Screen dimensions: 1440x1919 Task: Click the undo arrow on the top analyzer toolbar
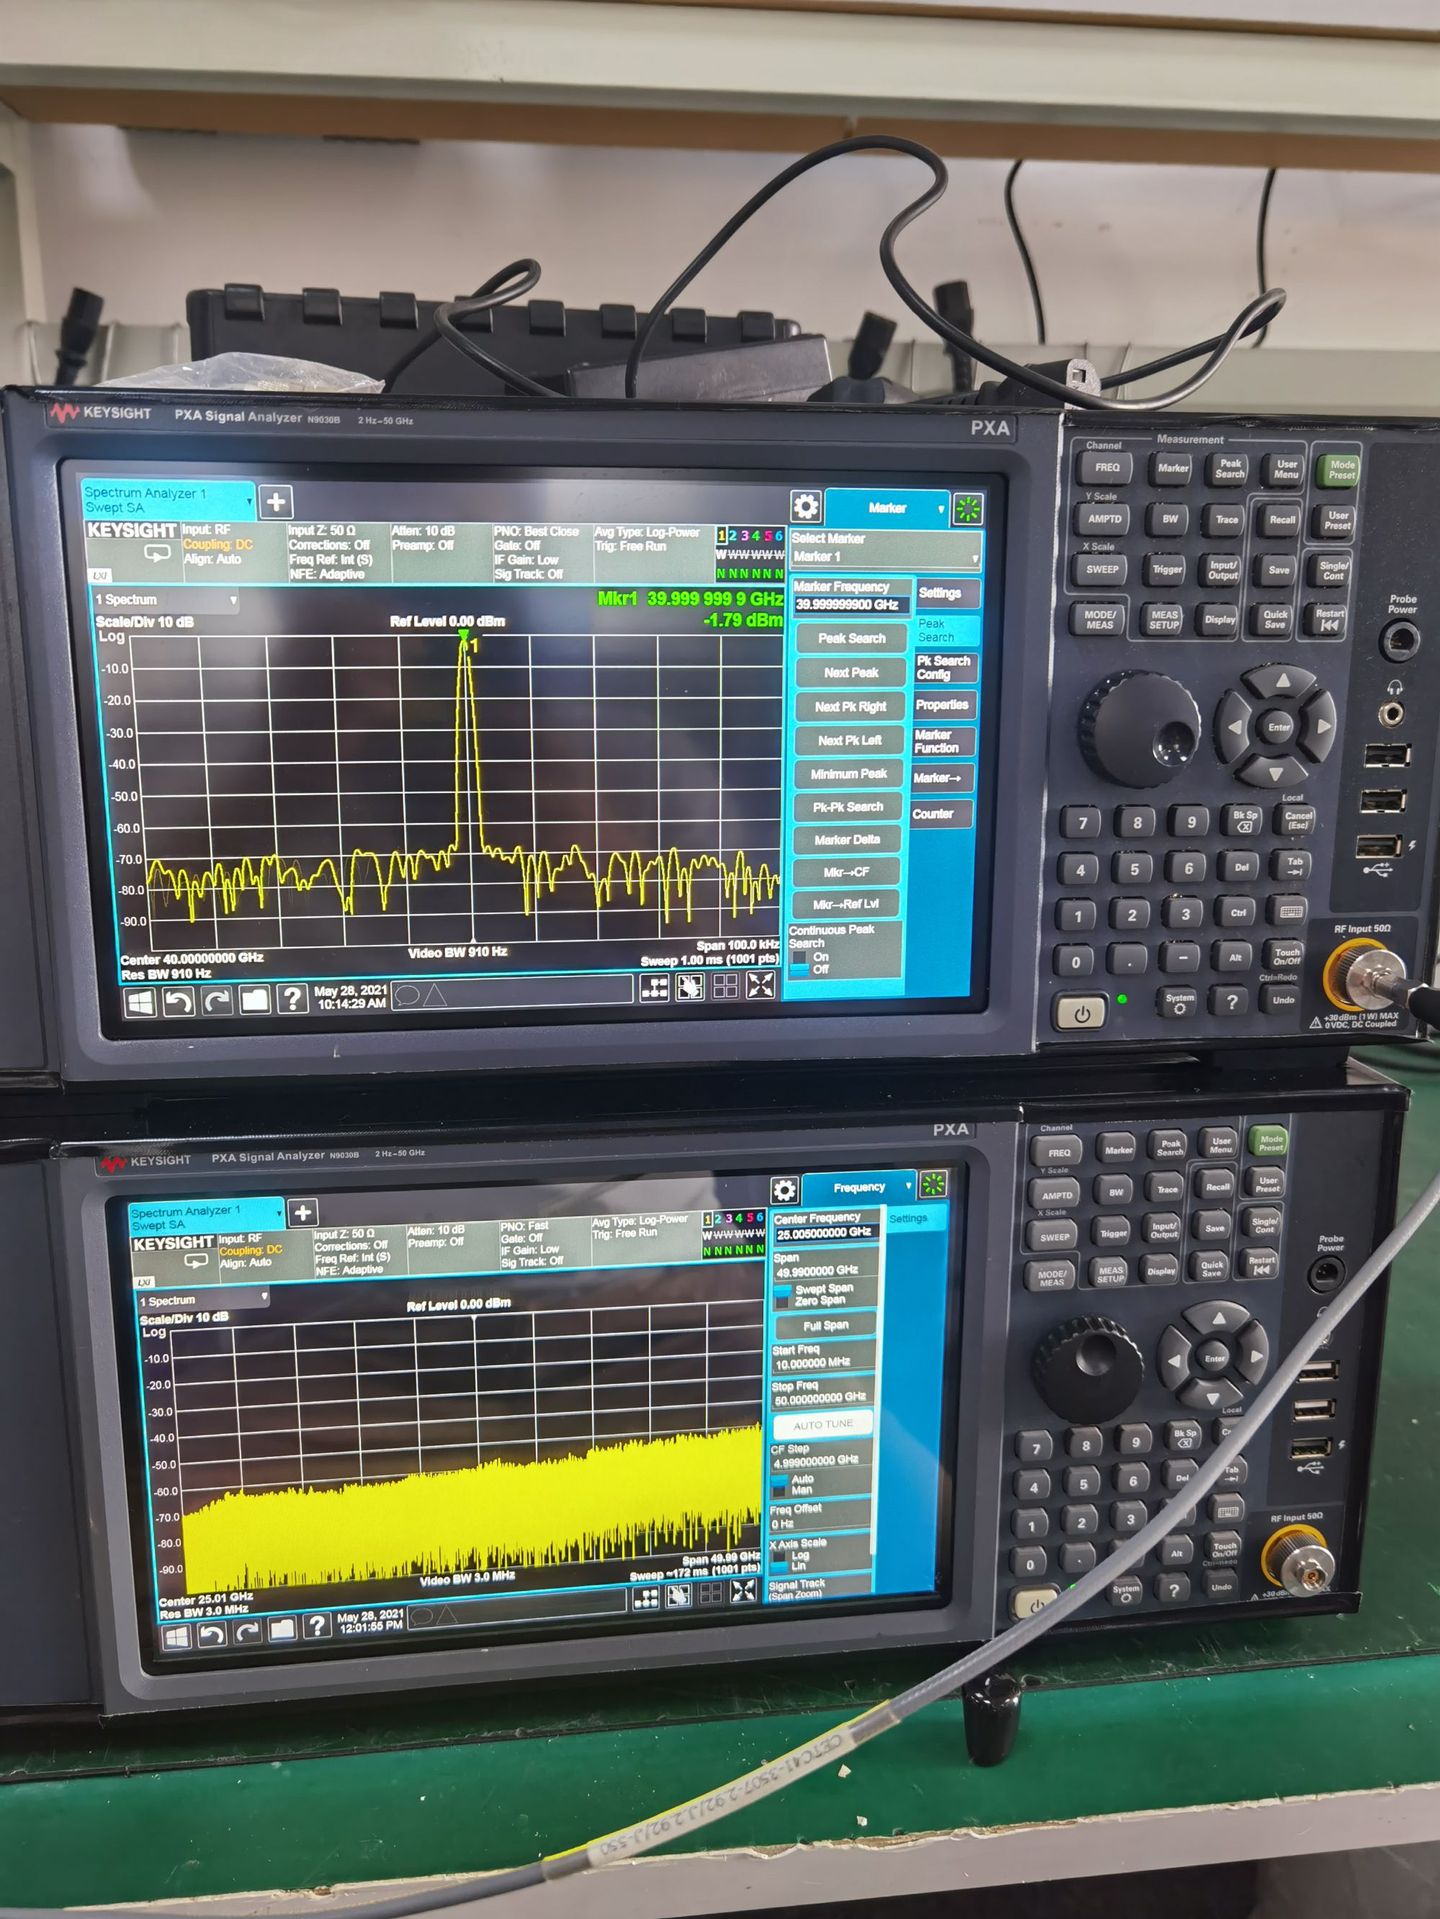[x=178, y=1001]
